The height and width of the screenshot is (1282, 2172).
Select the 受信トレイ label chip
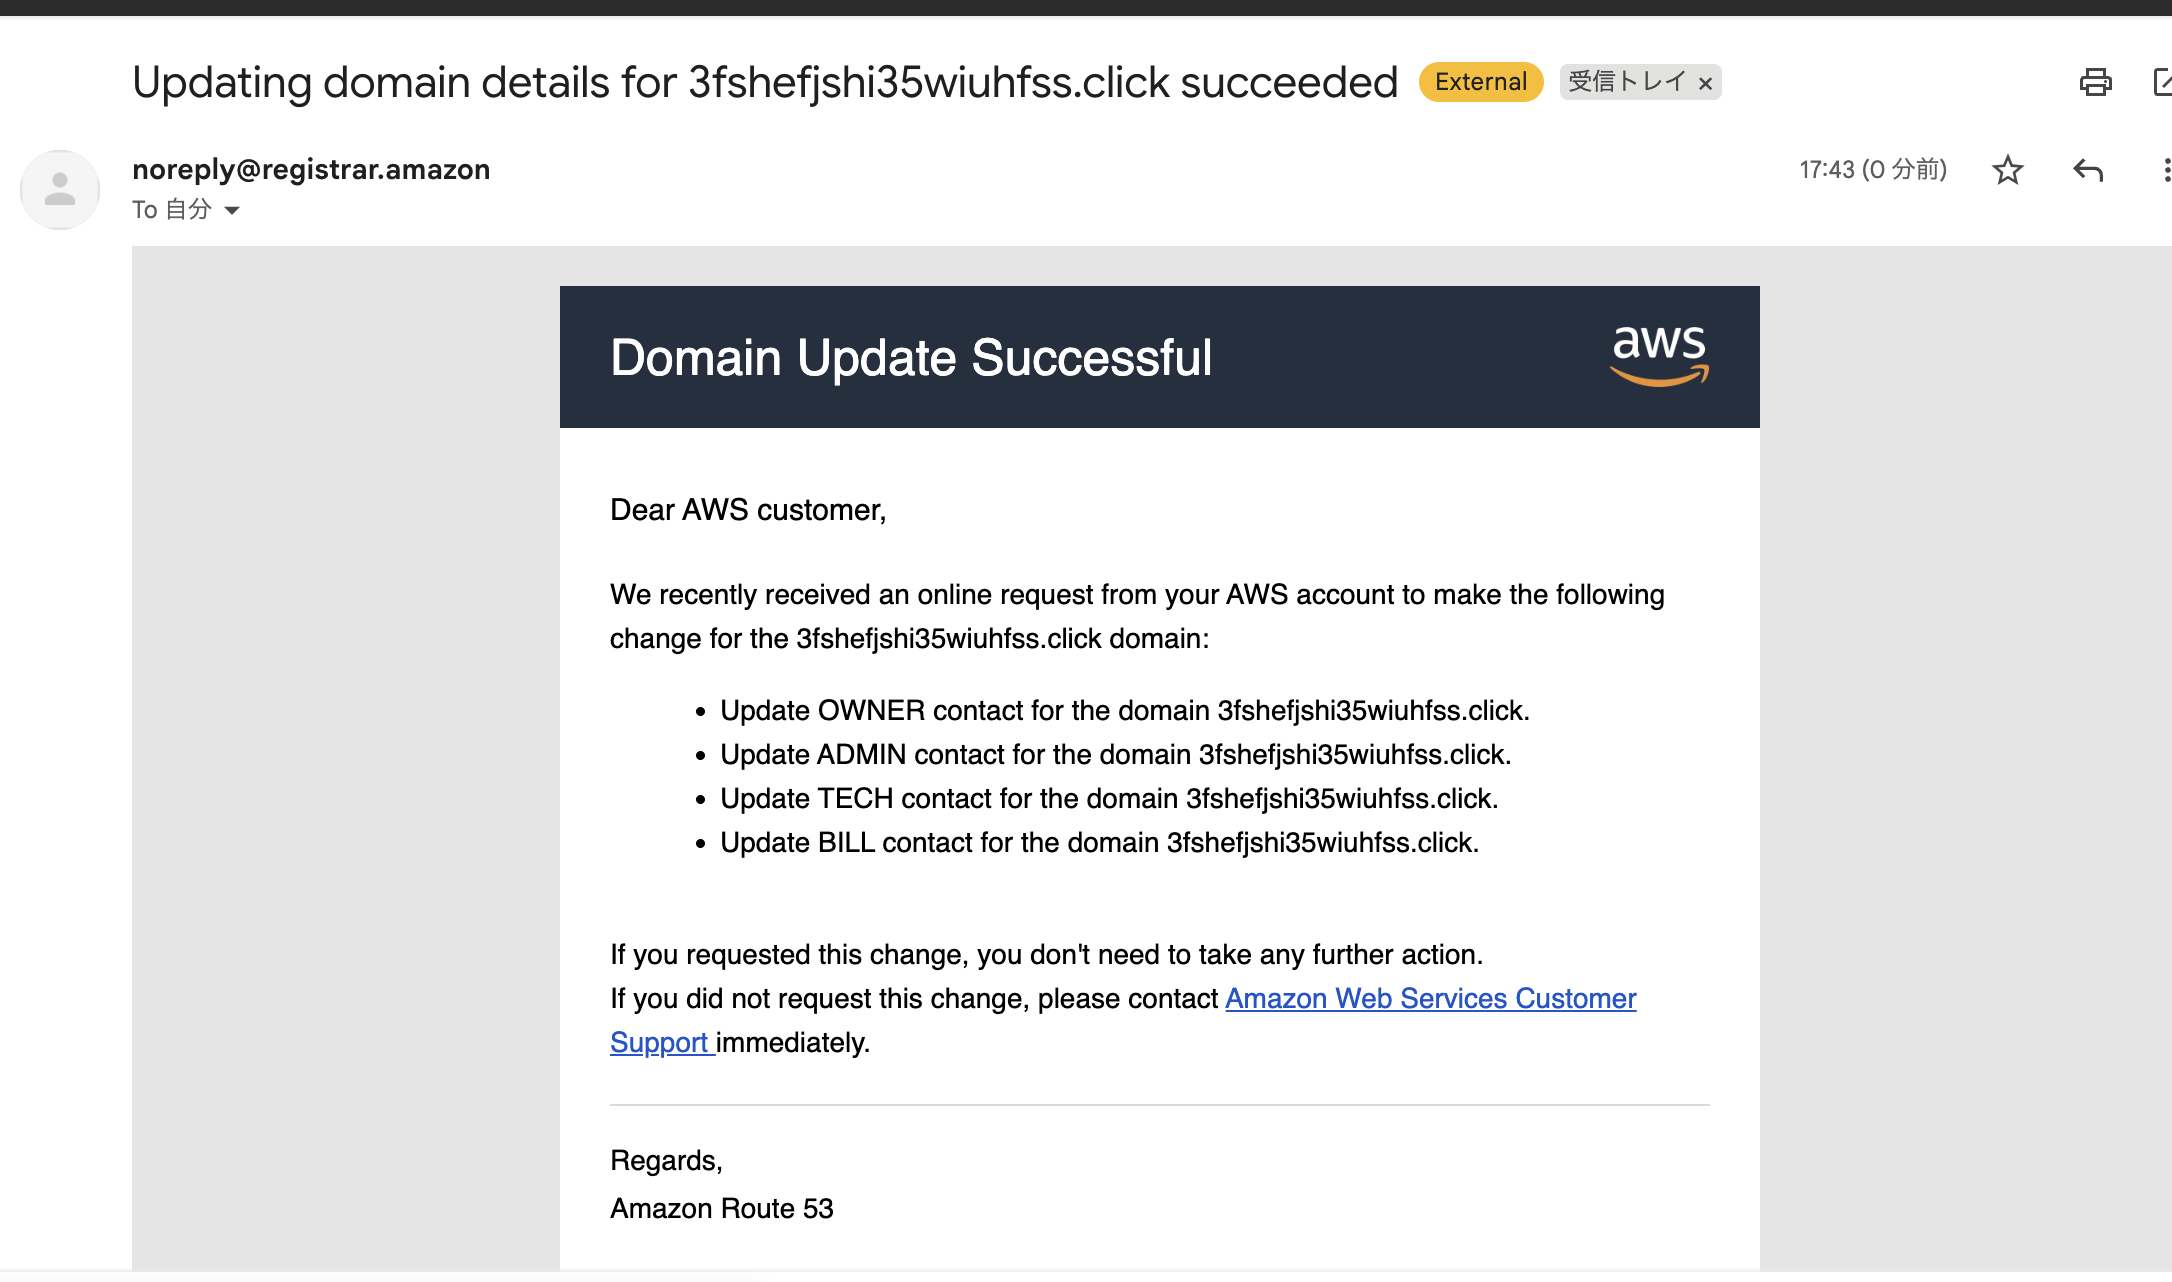1625,82
